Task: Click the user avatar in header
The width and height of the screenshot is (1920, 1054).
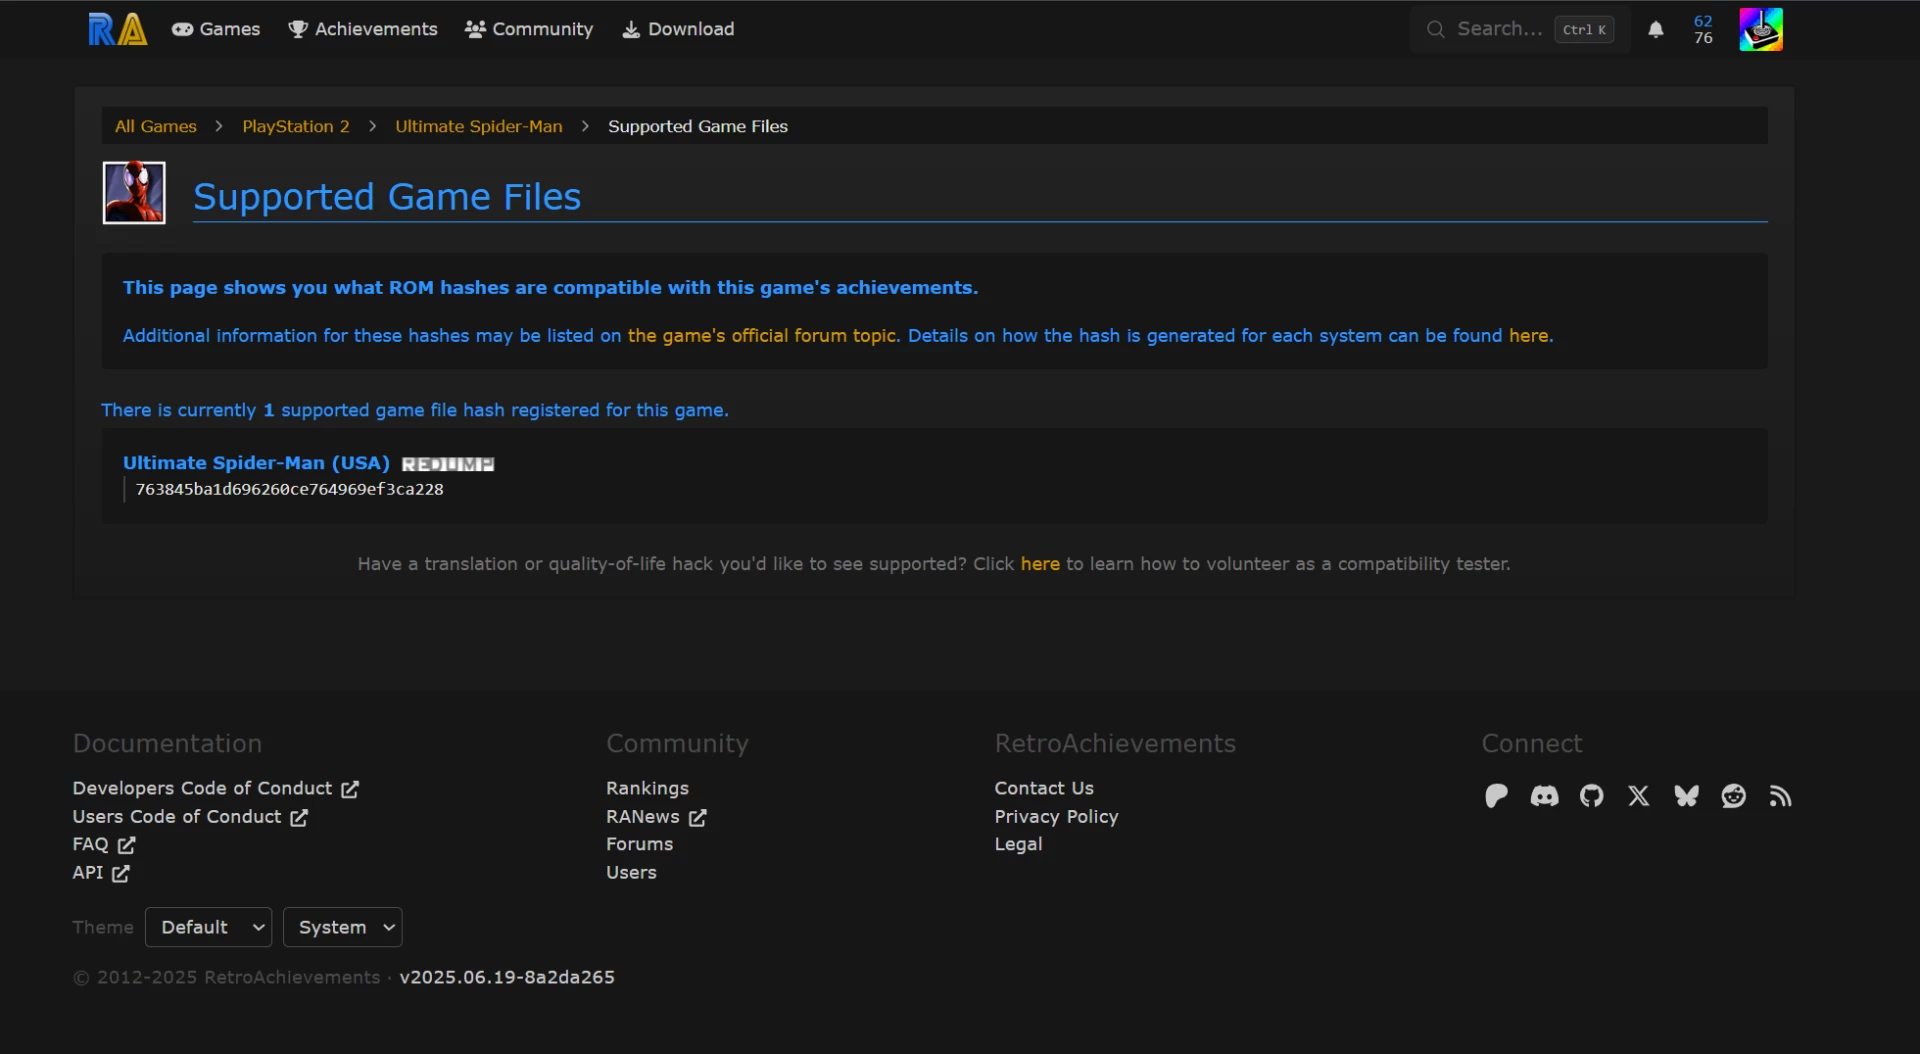Action: [1760, 29]
